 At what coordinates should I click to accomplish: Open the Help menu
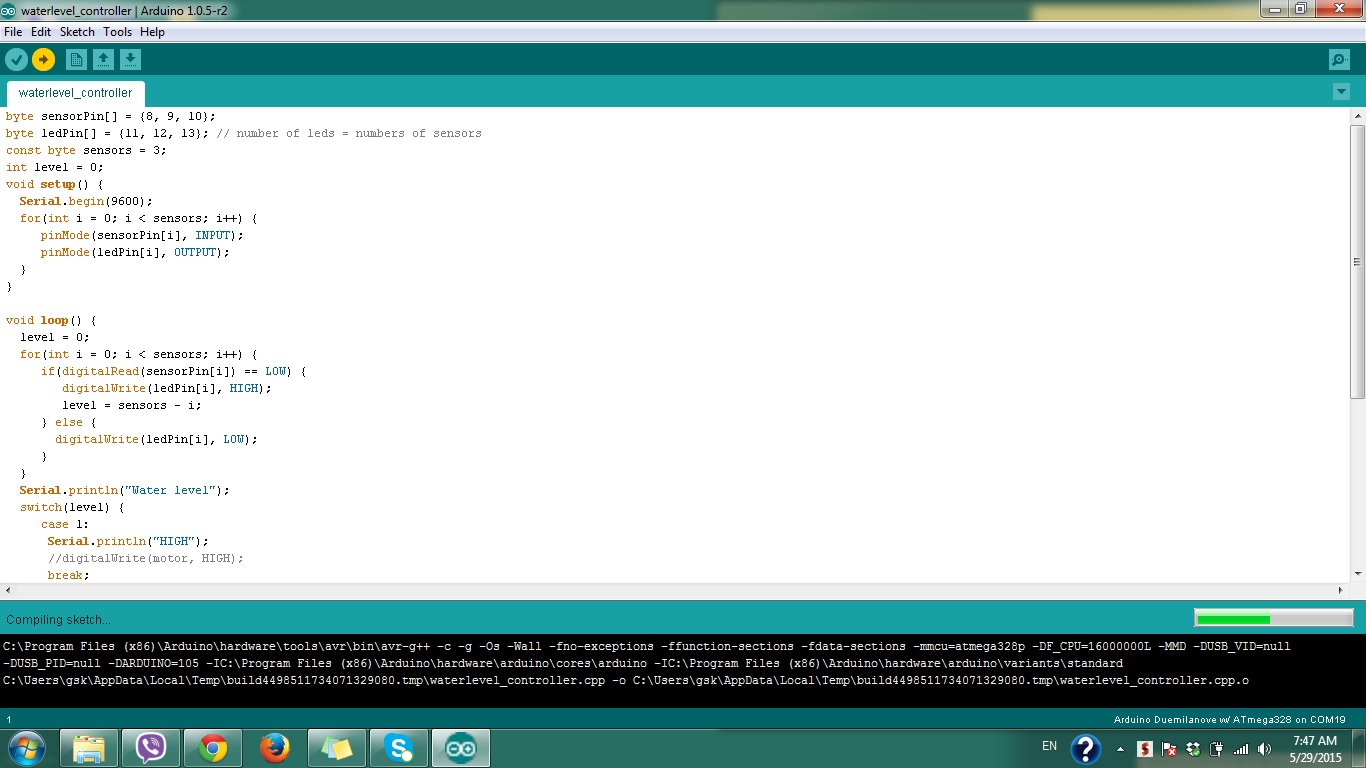tap(152, 32)
